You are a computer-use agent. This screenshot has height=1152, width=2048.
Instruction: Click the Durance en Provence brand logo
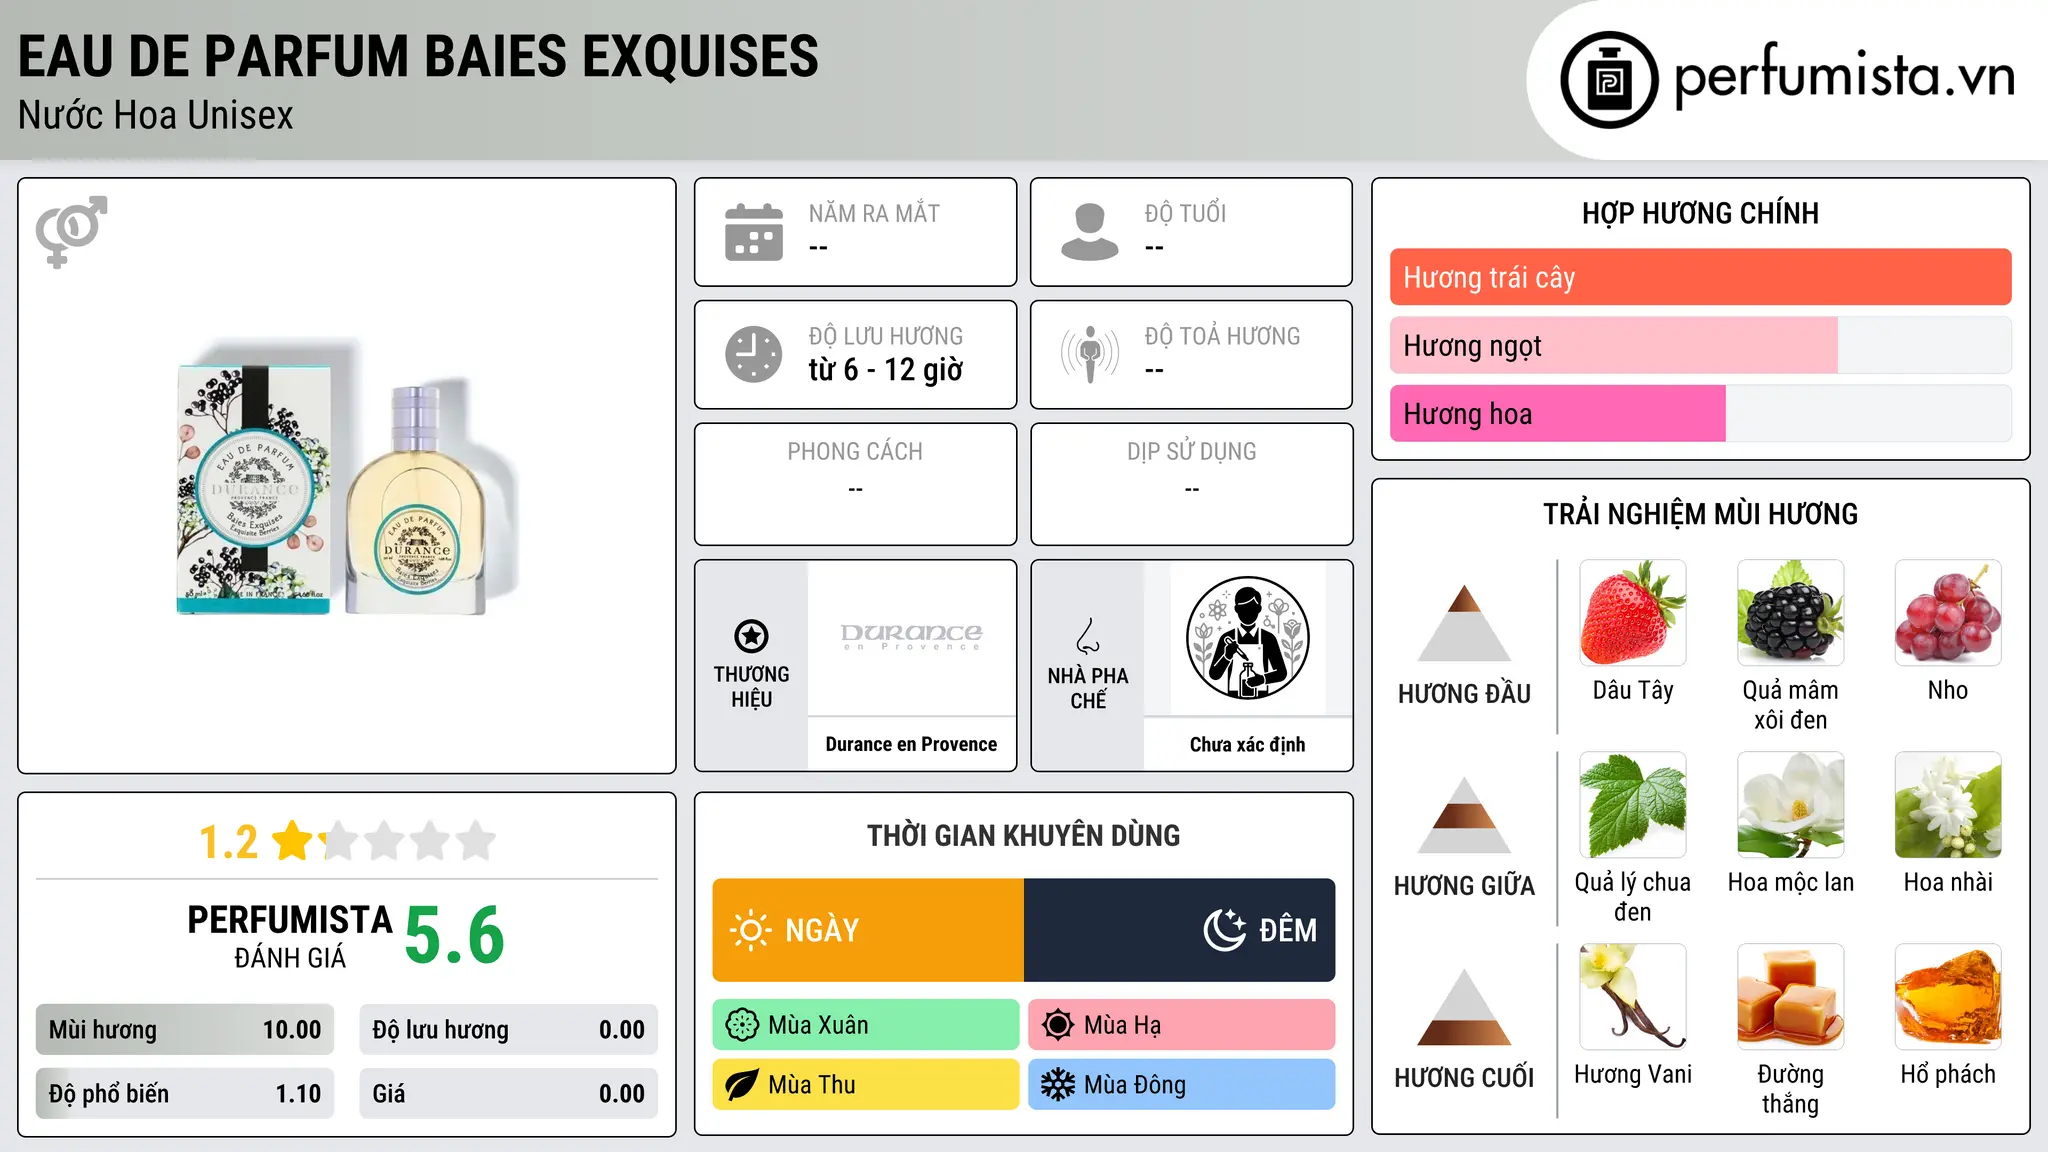[x=911, y=637]
